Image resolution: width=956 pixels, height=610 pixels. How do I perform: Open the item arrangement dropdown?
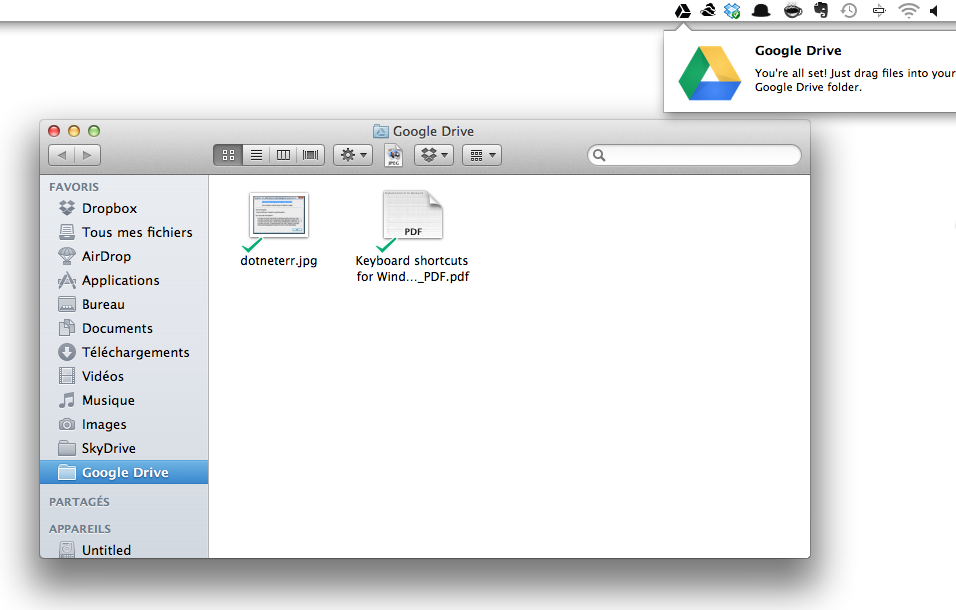[481, 155]
